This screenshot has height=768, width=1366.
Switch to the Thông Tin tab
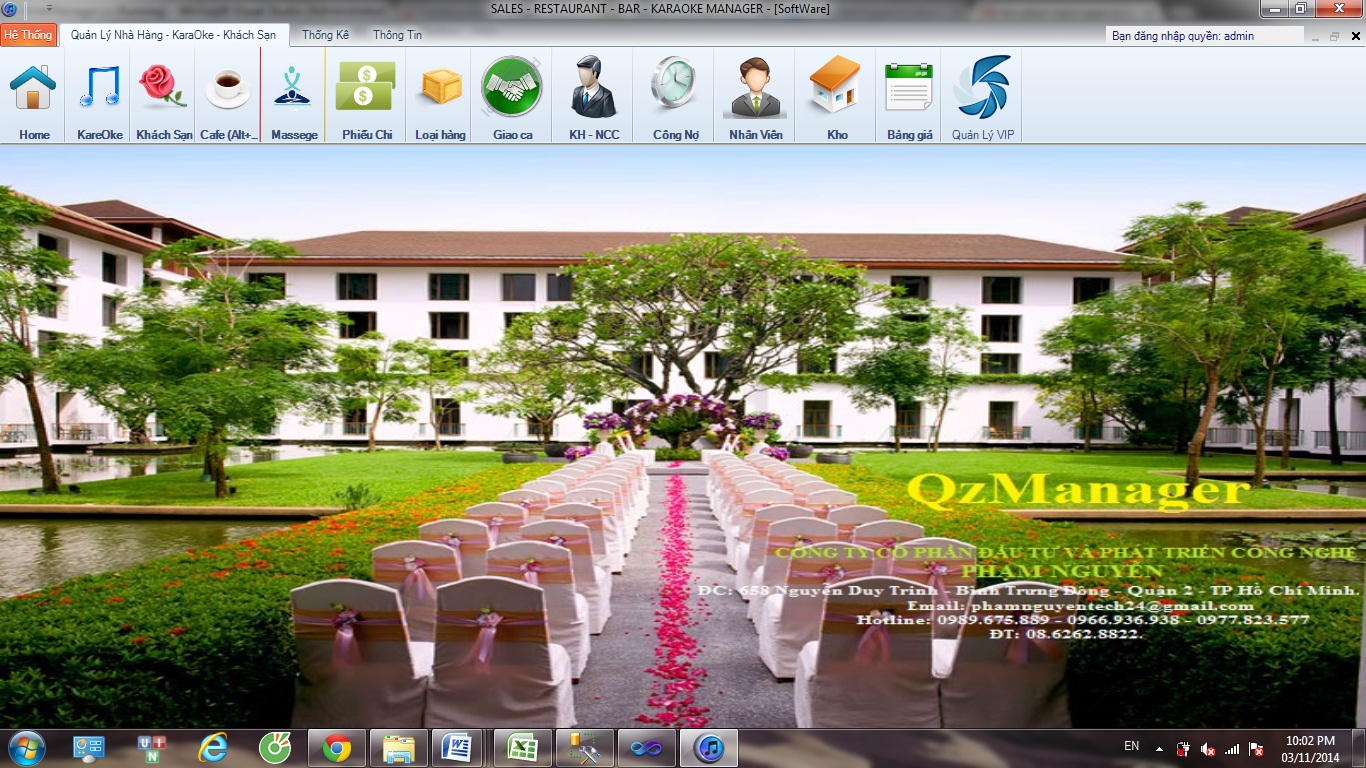pos(397,35)
